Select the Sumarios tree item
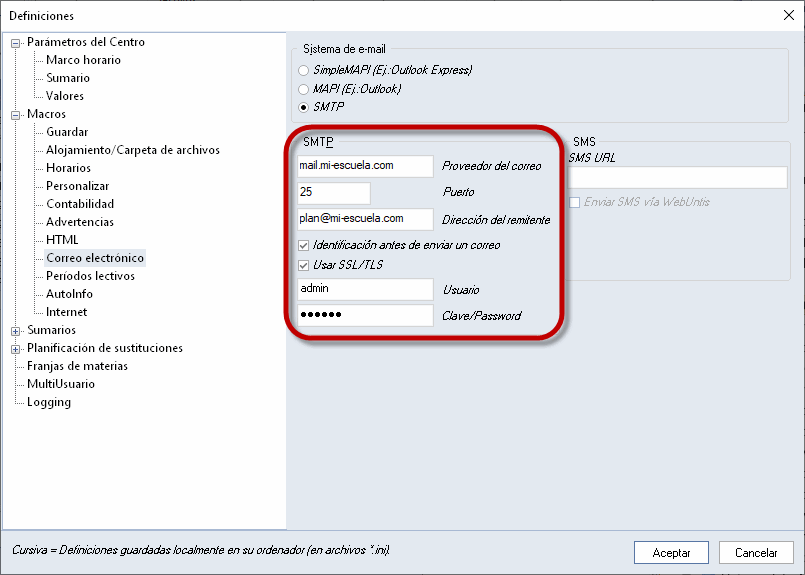 (51, 330)
